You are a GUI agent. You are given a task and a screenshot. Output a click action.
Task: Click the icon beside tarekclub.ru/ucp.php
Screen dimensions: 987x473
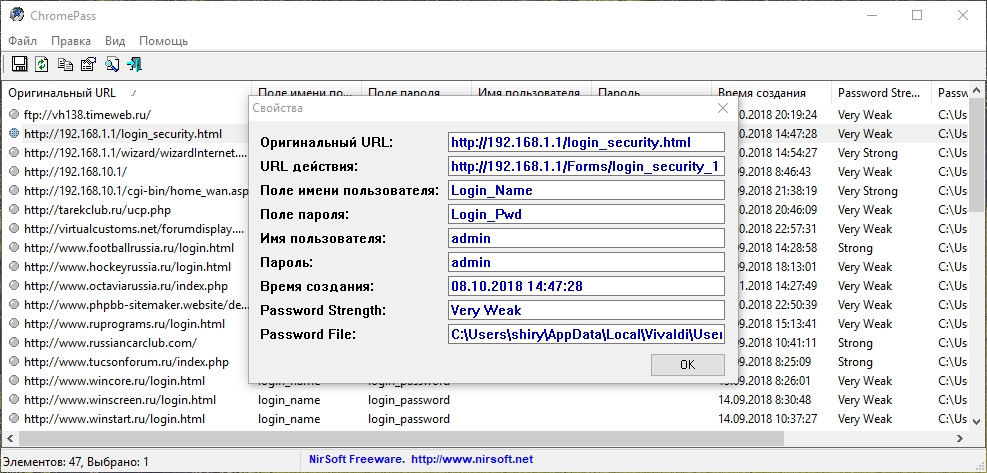coord(15,210)
